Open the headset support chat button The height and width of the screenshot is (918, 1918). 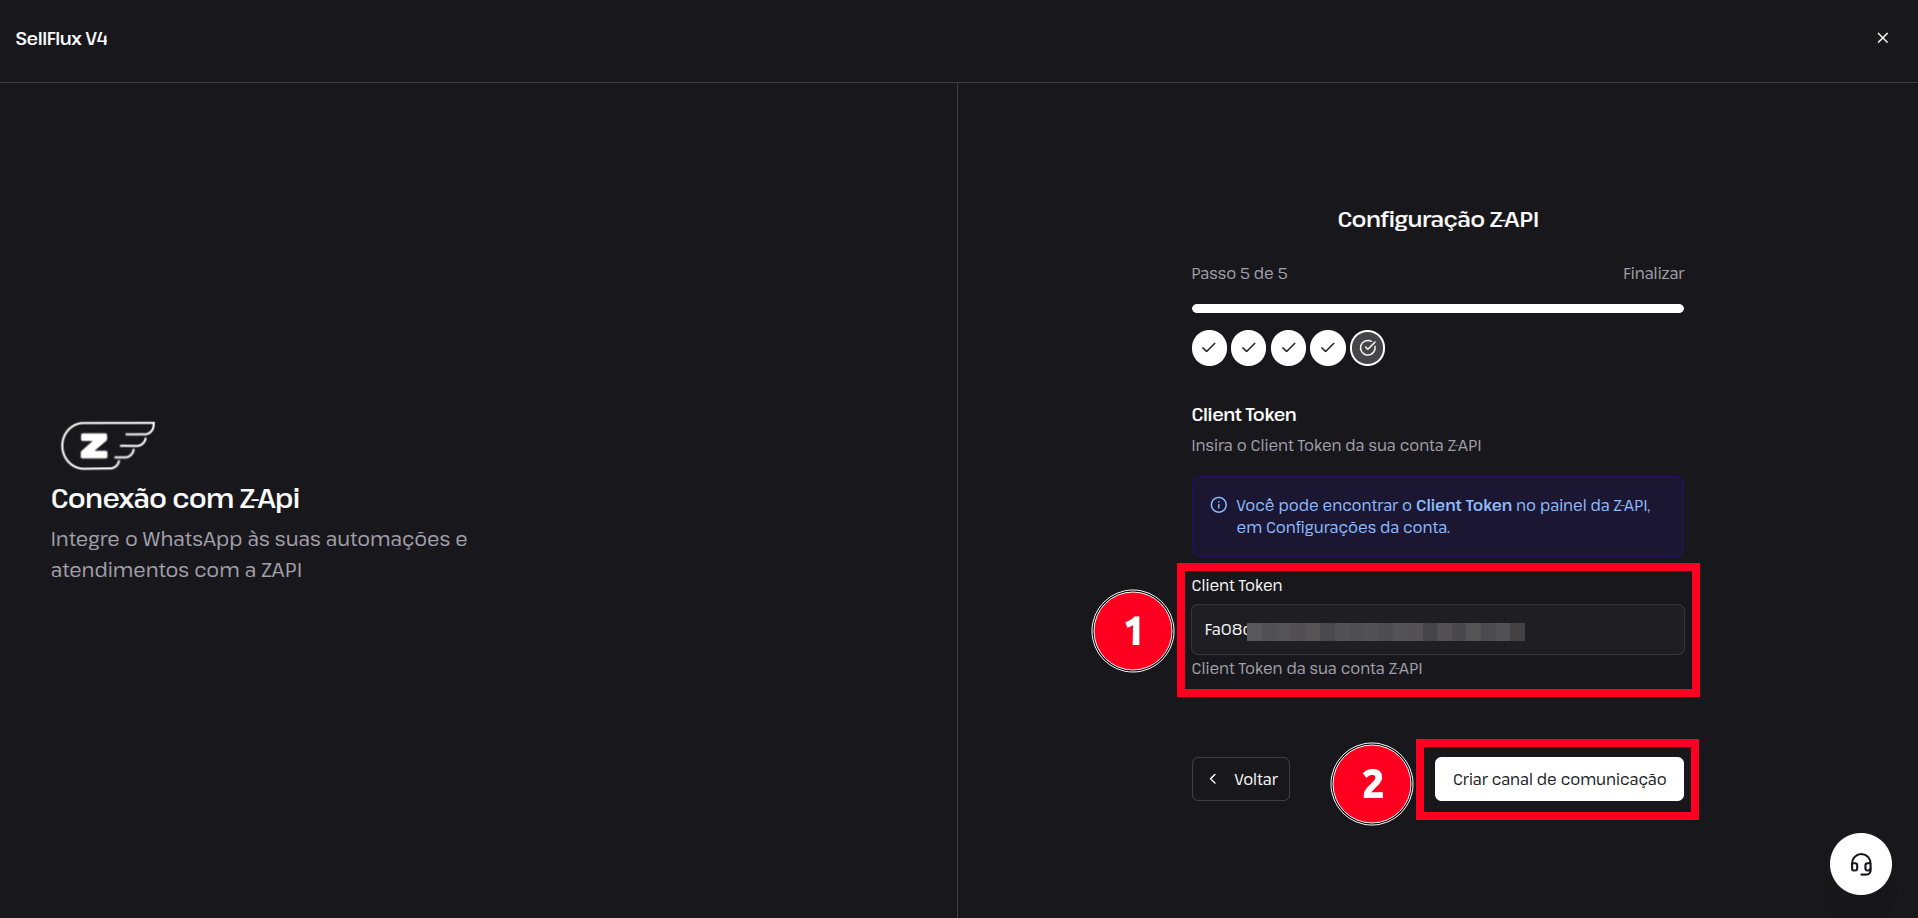1860,864
